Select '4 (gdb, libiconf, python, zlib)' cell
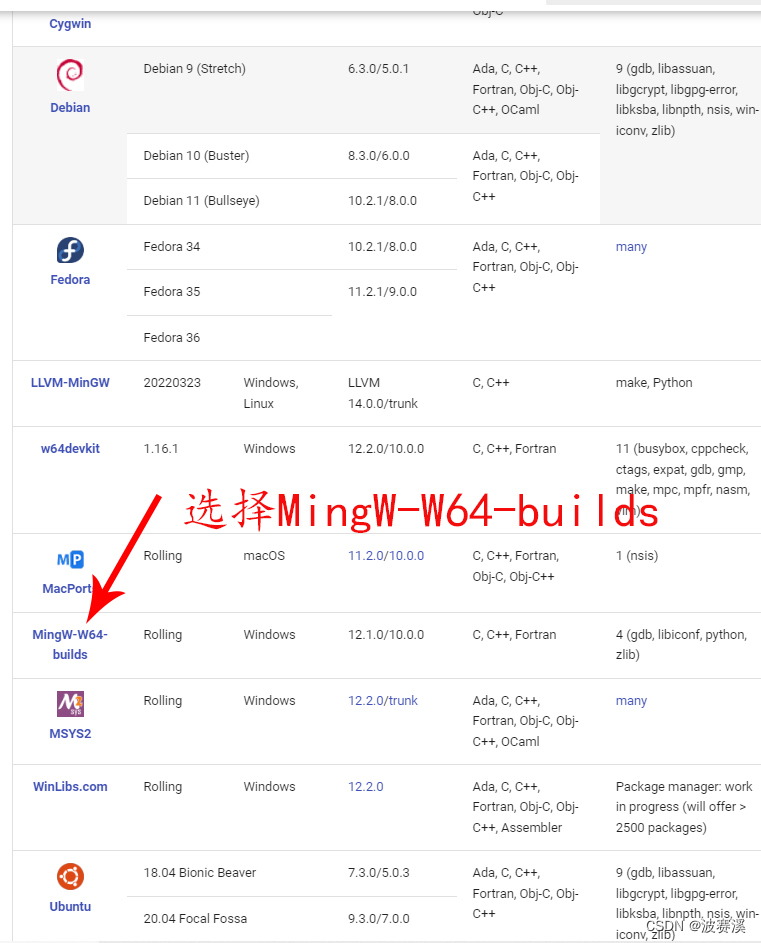The width and height of the screenshot is (761, 943). point(681,644)
